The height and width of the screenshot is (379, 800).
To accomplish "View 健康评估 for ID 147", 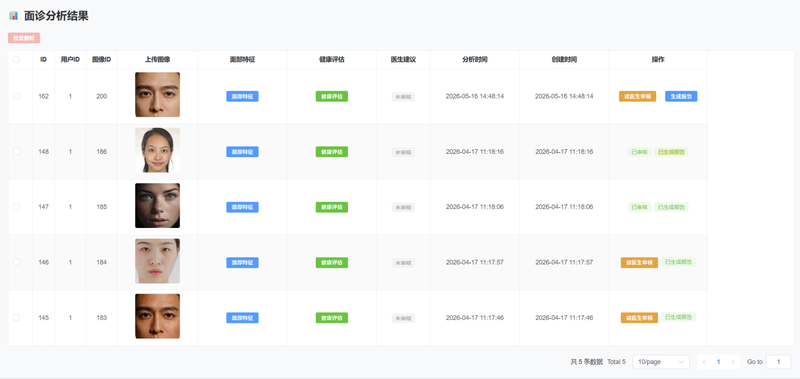I will (332, 207).
